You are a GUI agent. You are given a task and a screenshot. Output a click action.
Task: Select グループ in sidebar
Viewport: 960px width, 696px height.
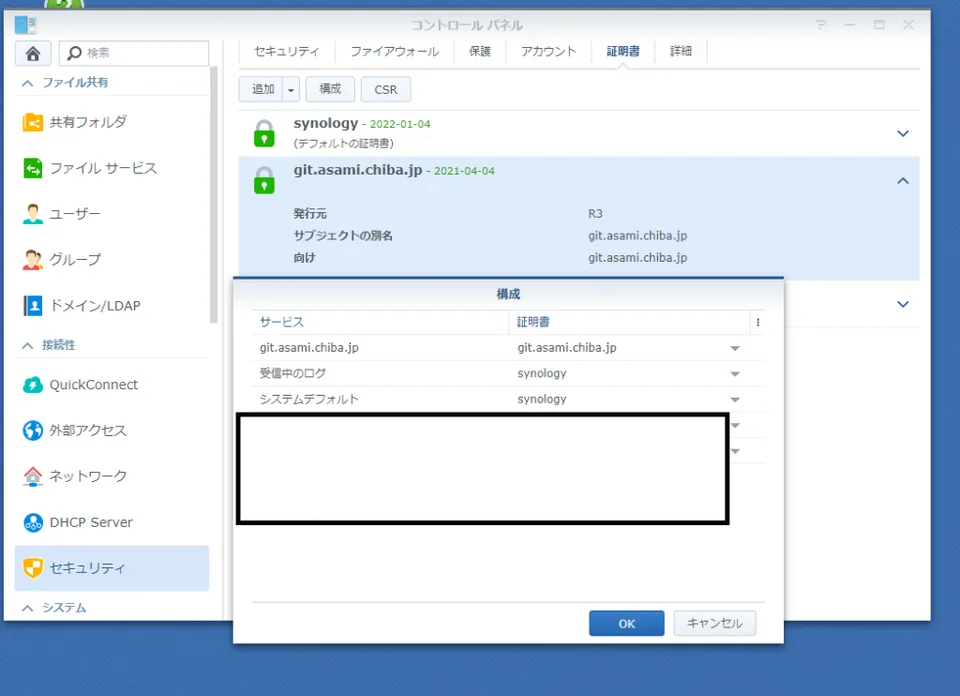coord(75,260)
